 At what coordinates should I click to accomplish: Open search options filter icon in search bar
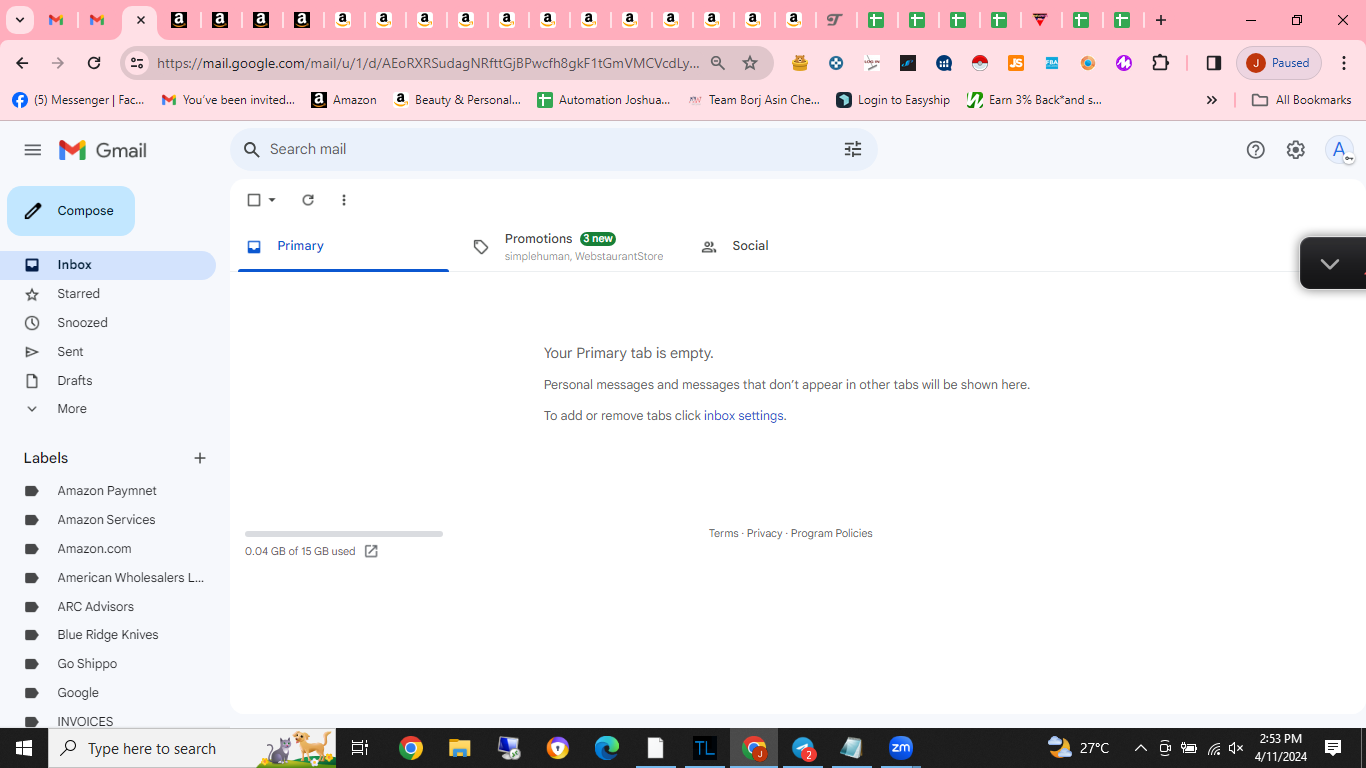click(853, 149)
